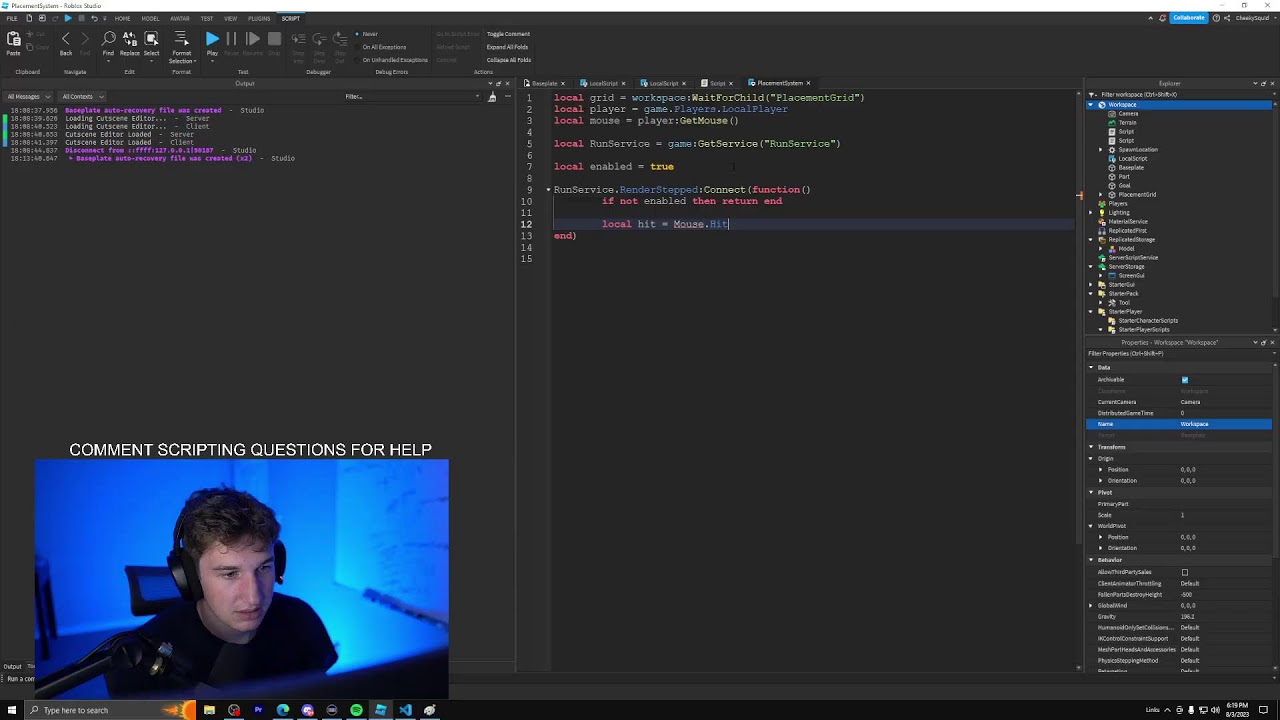
Task: Open the FILE menu
Action: point(12,18)
